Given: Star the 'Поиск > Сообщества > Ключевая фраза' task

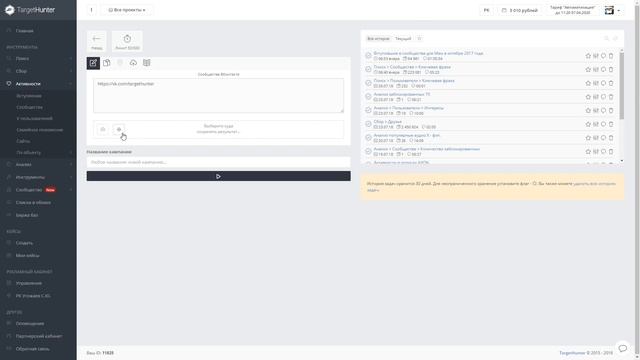Looking at the screenshot, I should (x=588, y=69).
